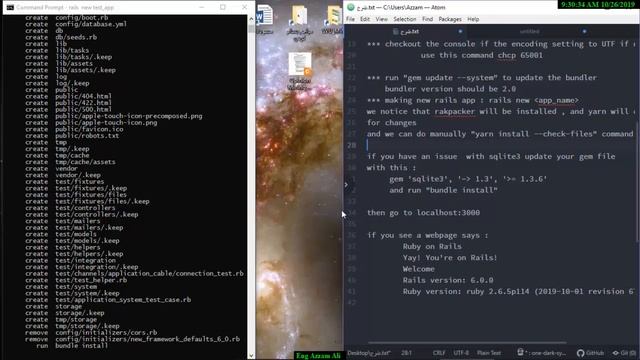Change UTF-8 encoding in status bar

(461, 353)
